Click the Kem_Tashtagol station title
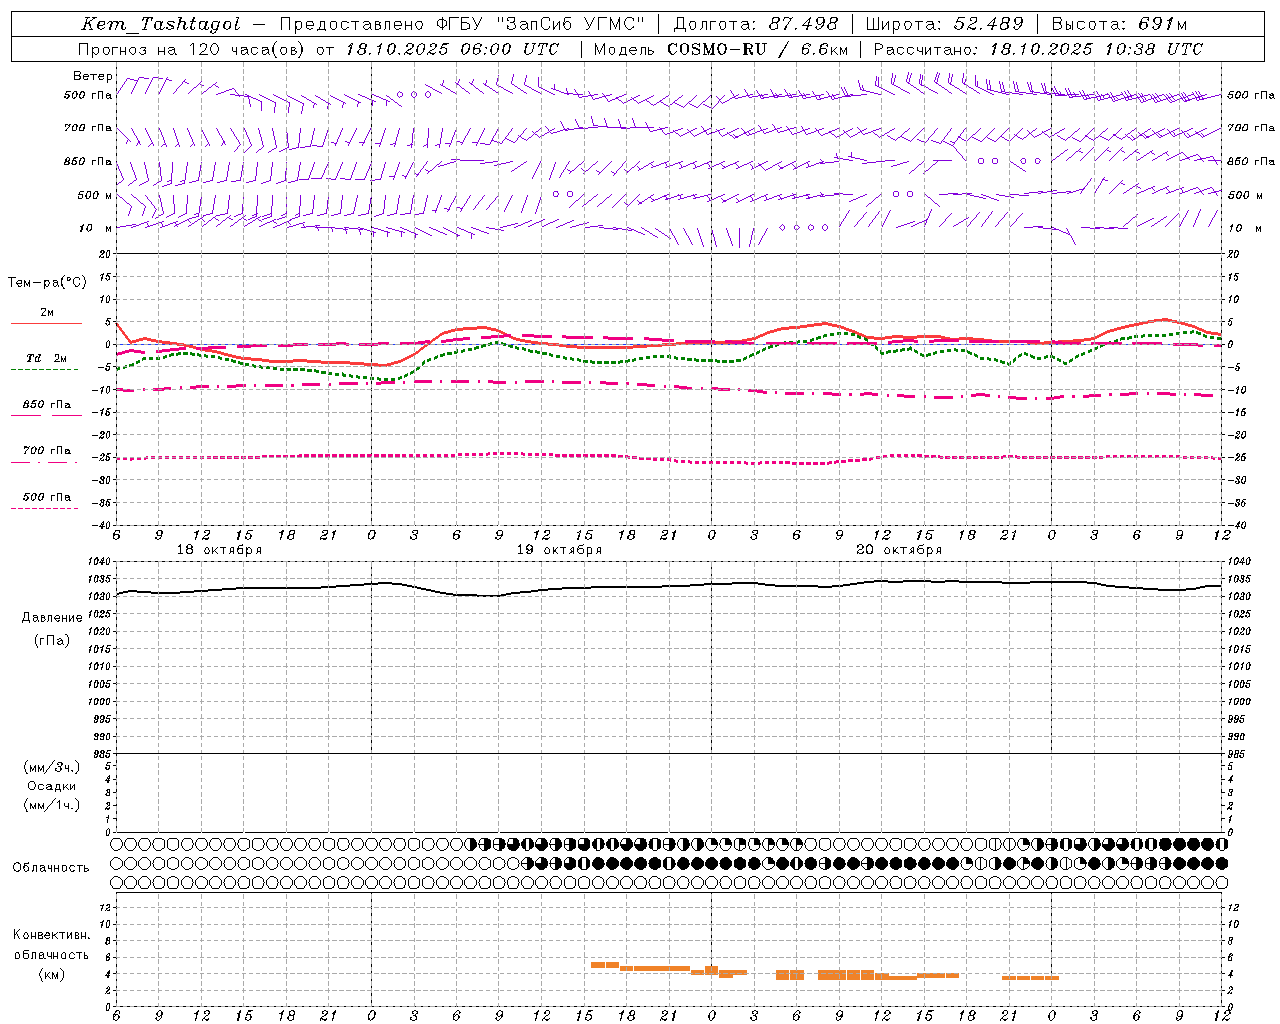1280x1024 pixels. point(161,24)
